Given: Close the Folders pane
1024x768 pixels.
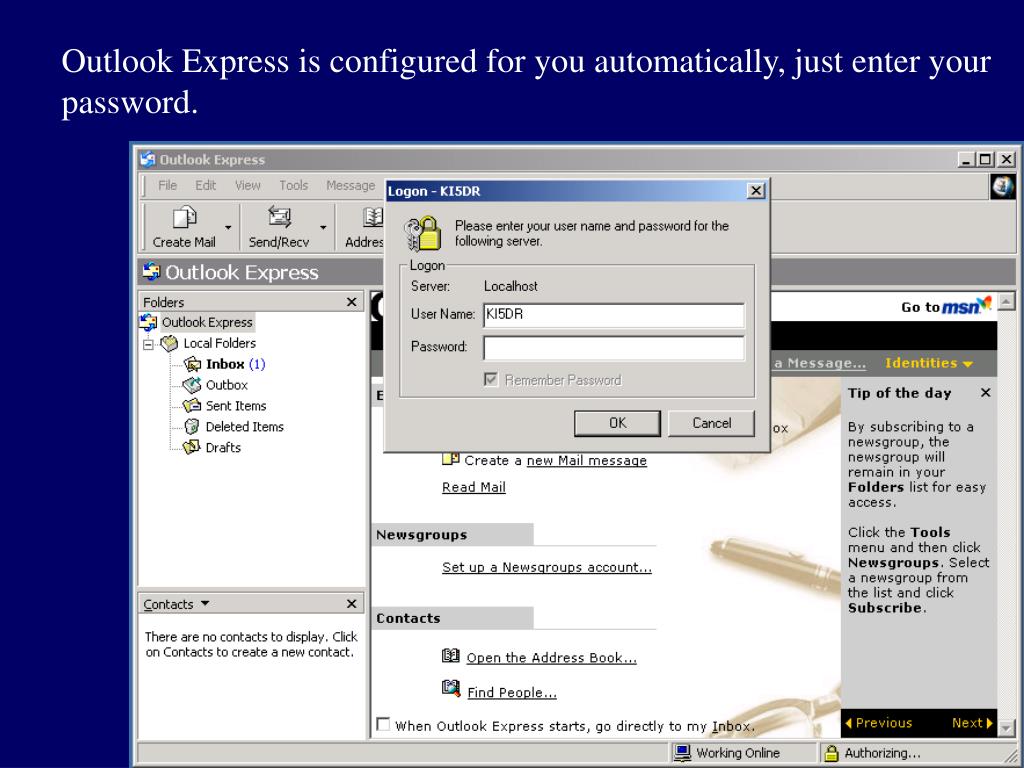Looking at the screenshot, I should 351,302.
